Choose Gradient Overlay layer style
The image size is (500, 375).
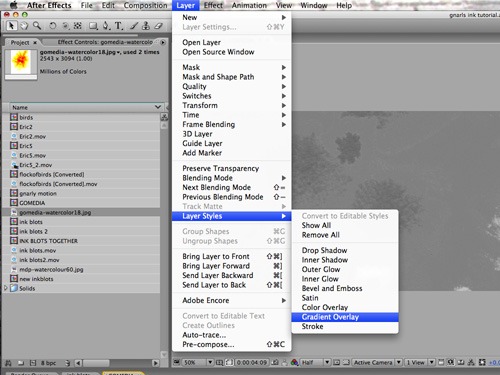[345, 317]
